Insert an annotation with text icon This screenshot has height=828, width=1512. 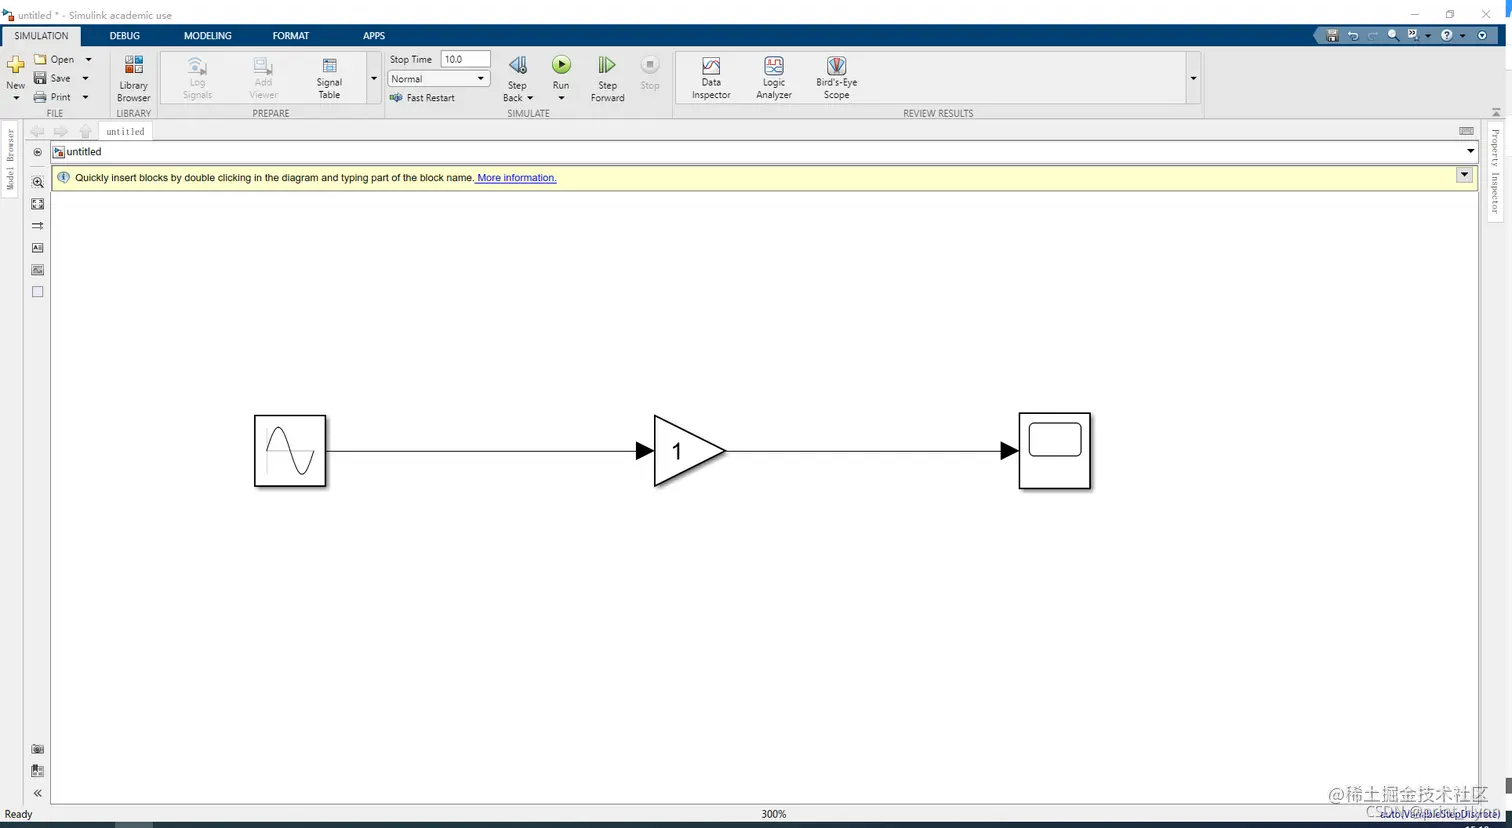point(38,248)
